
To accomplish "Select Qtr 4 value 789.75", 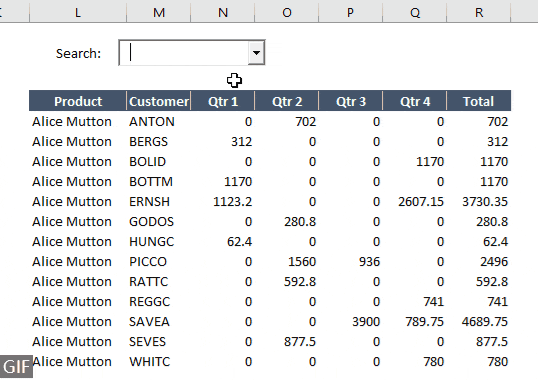I will (424, 321).
